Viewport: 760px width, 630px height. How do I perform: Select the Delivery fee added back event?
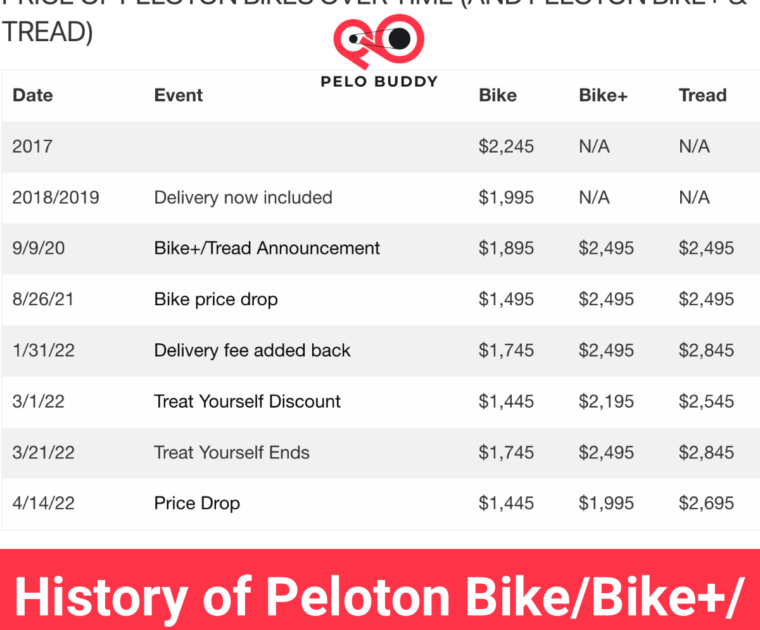pyautogui.click(x=252, y=351)
